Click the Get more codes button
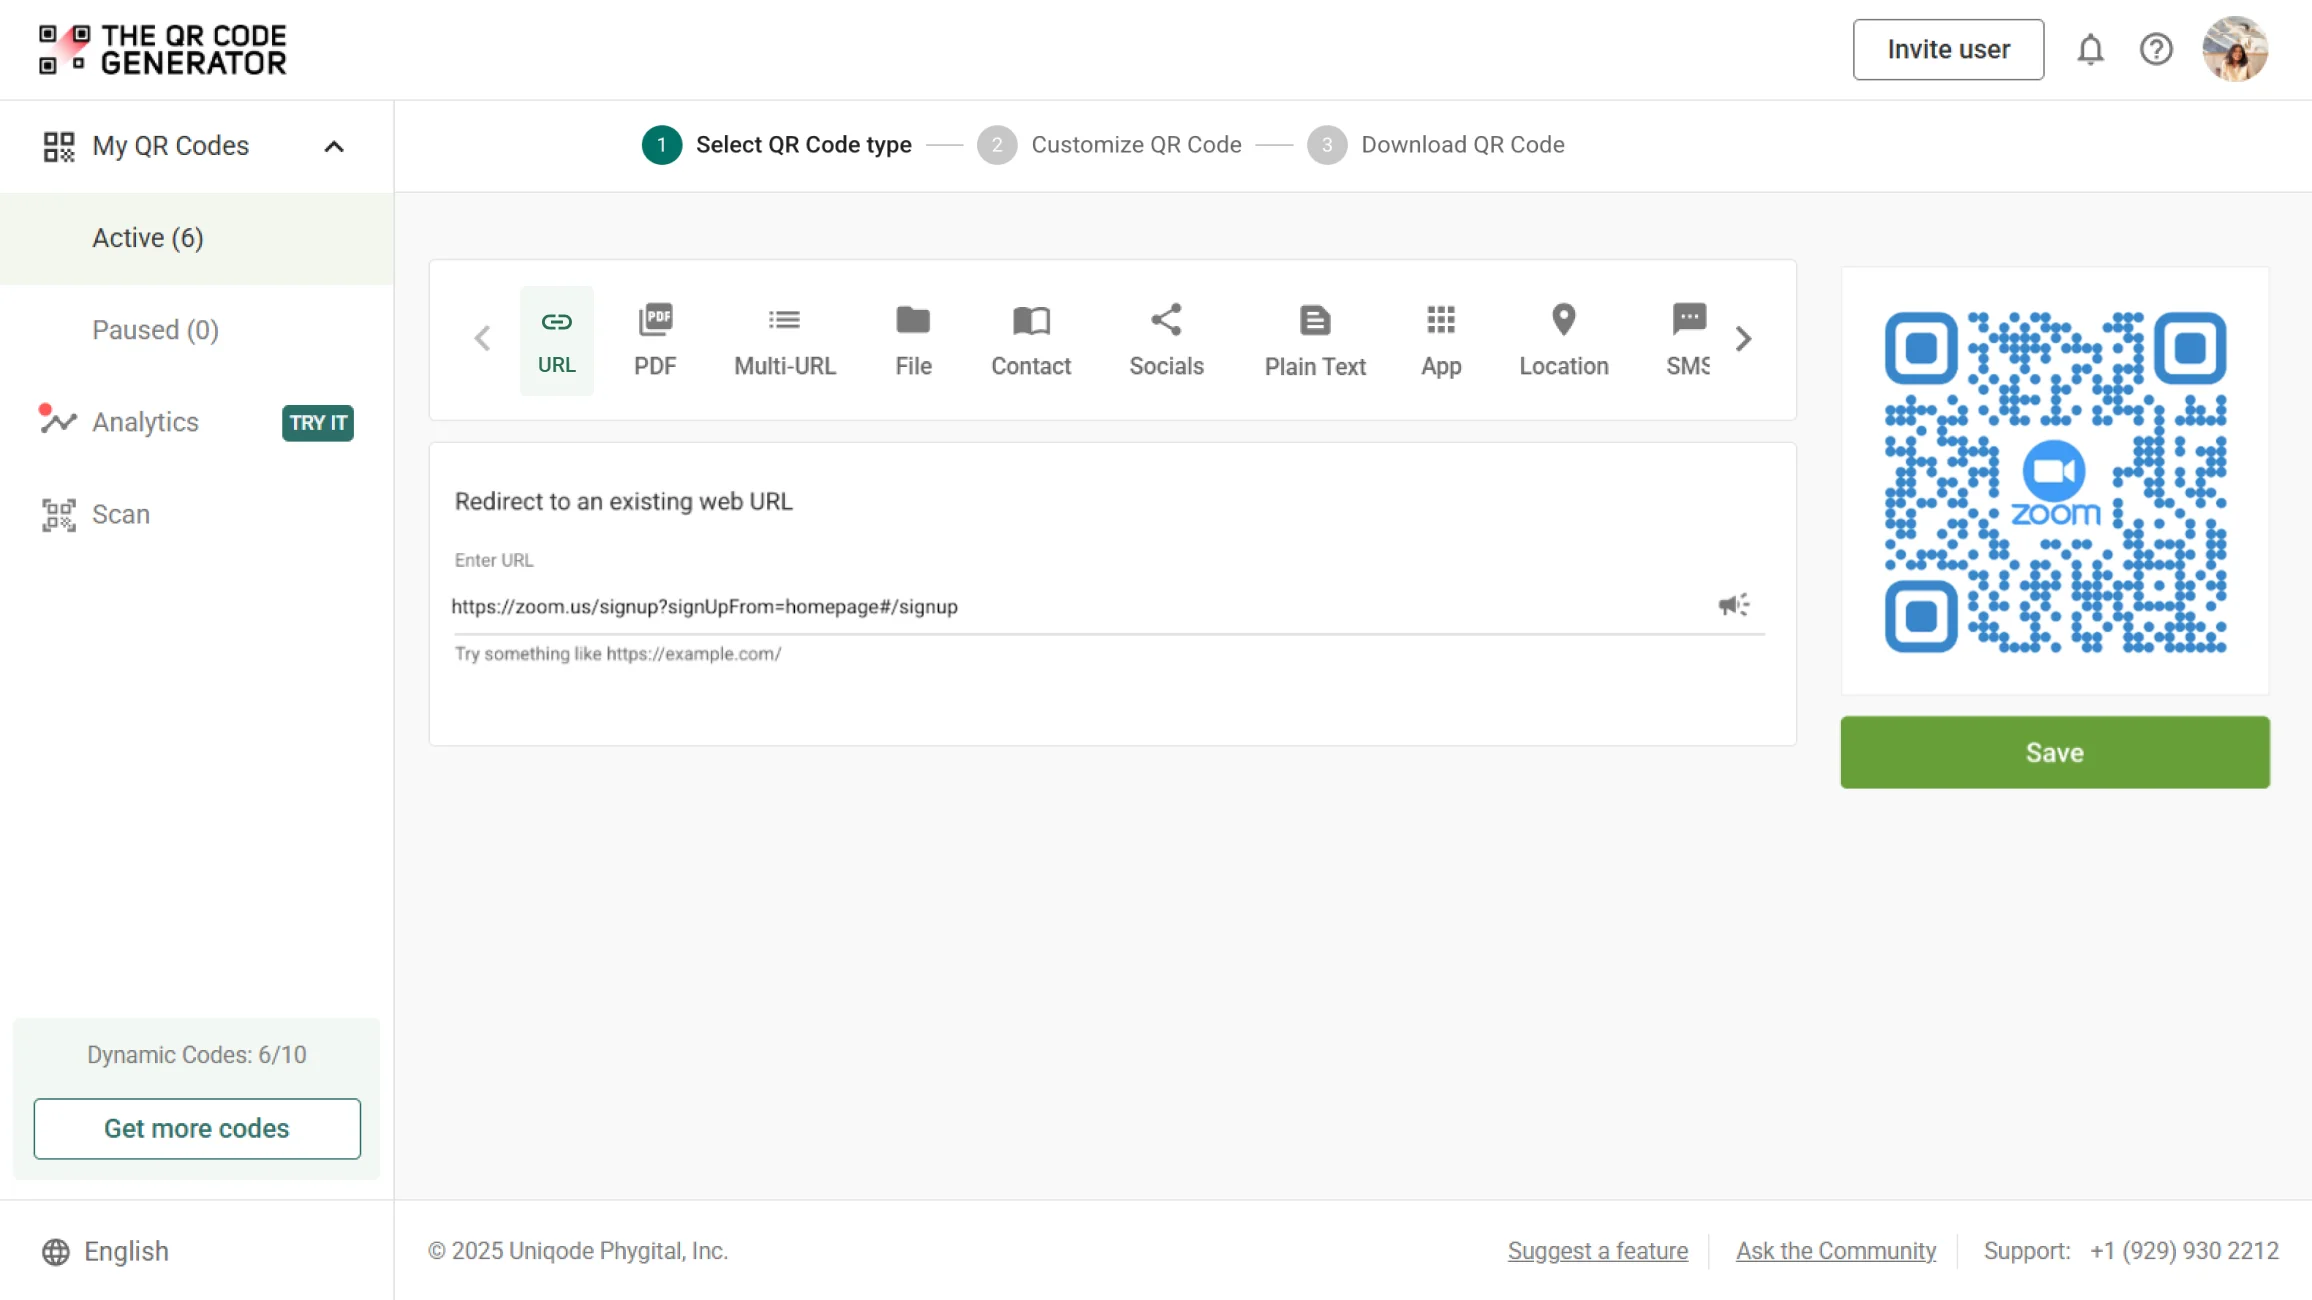2312x1300 pixels. (197, 1128)
